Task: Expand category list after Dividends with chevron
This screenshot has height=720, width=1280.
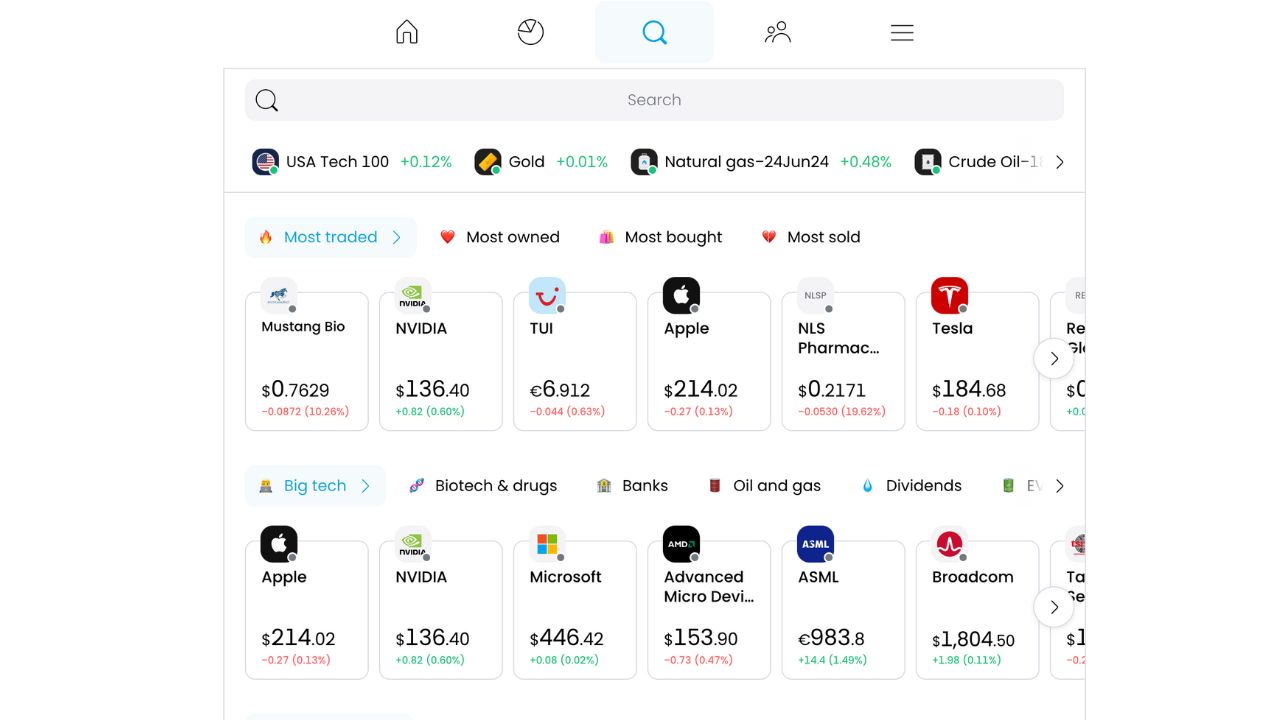Action: pyautogui.click(x=1060, y=486)
